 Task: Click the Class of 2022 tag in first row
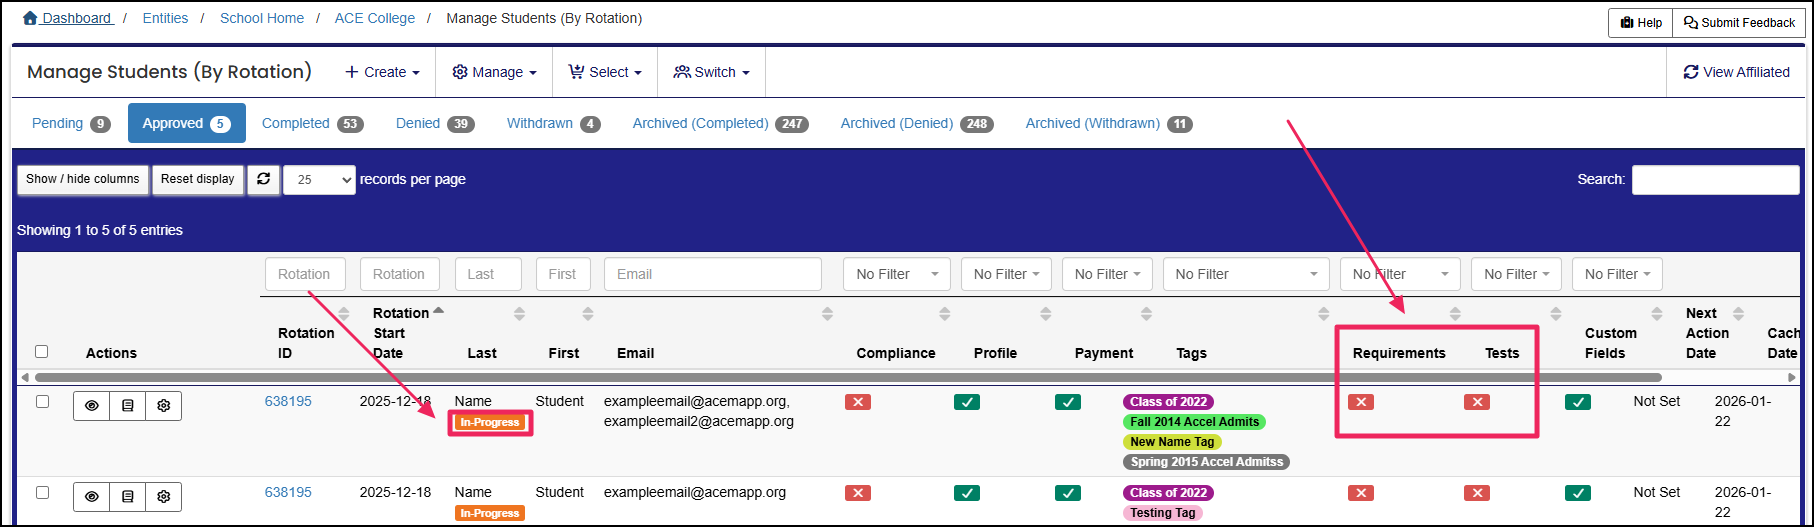click(1168, 402)
